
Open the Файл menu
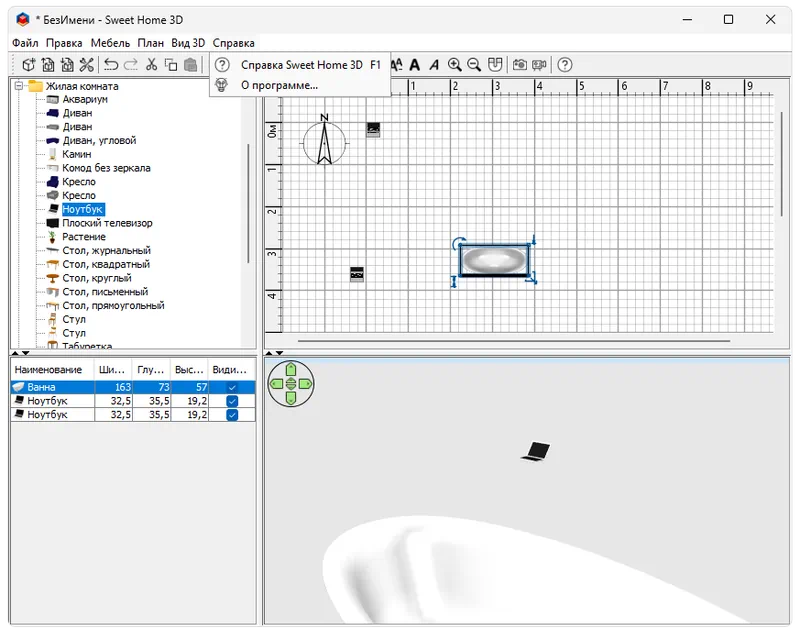(x=25, y=43)
